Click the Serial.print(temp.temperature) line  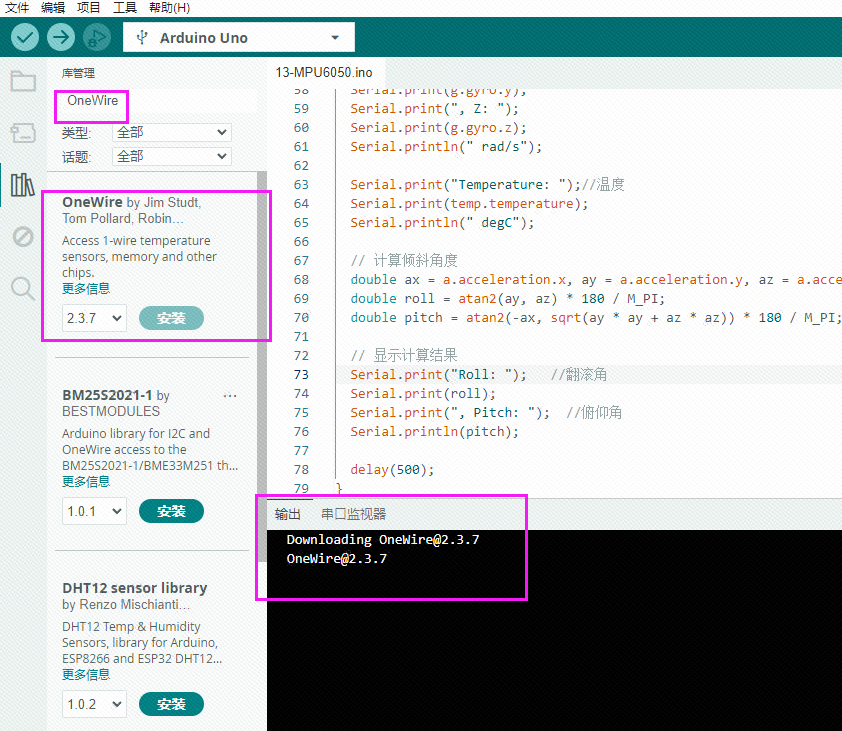point(469,204)
